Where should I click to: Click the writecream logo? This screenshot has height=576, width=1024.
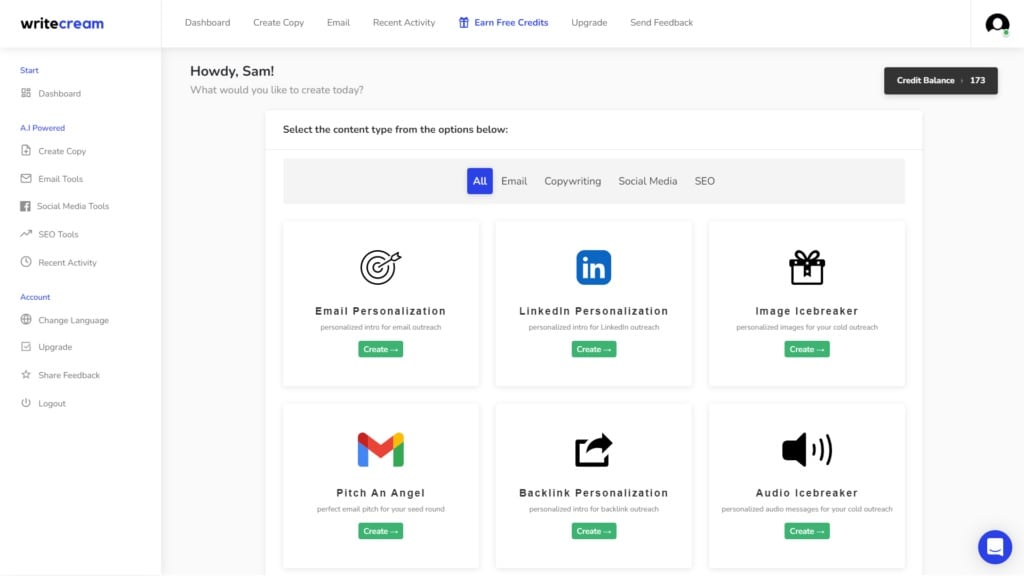coord(62,23)
